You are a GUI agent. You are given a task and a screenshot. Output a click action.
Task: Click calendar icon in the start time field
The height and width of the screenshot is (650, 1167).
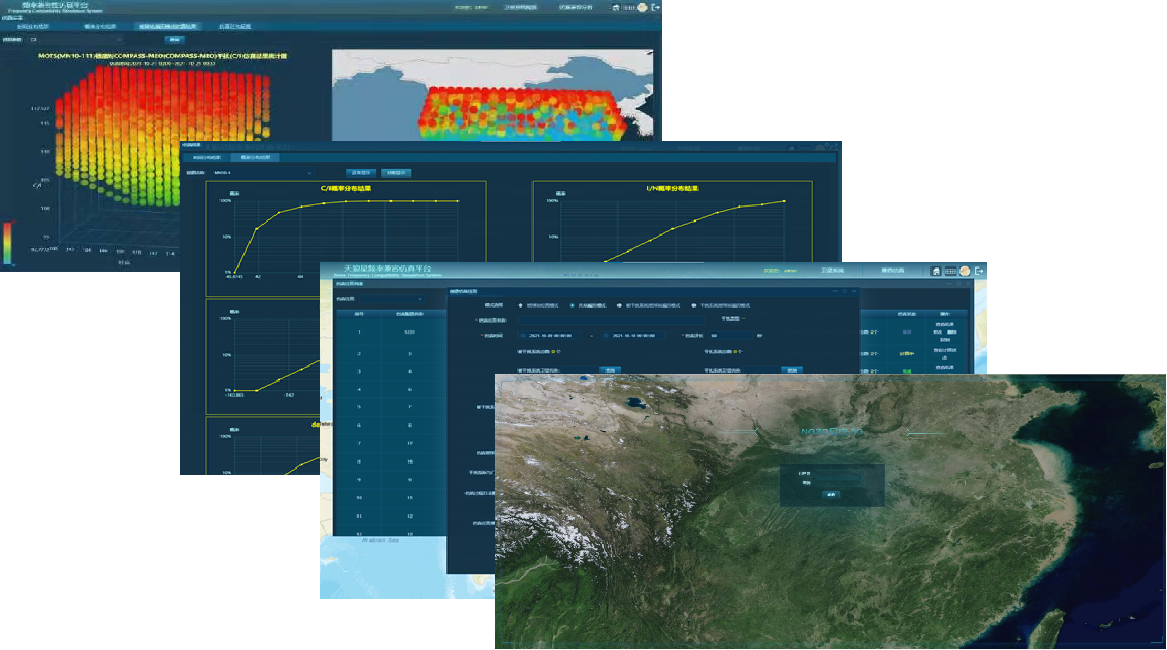pyautogui.click(x=523, y=335)
